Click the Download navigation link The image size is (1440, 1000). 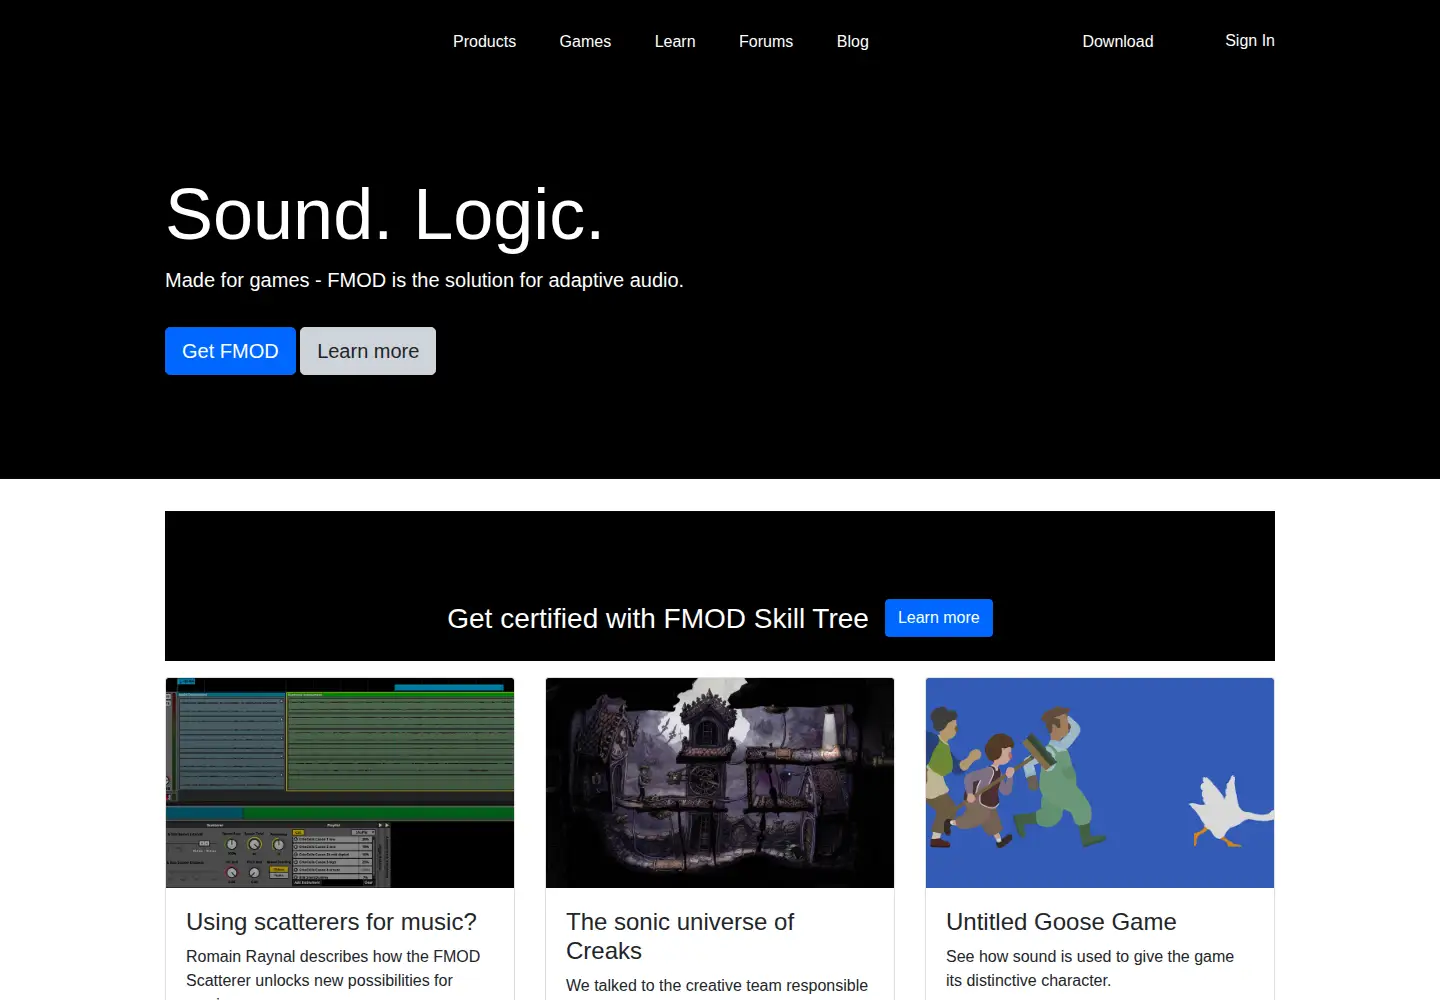click(1118, 41)
